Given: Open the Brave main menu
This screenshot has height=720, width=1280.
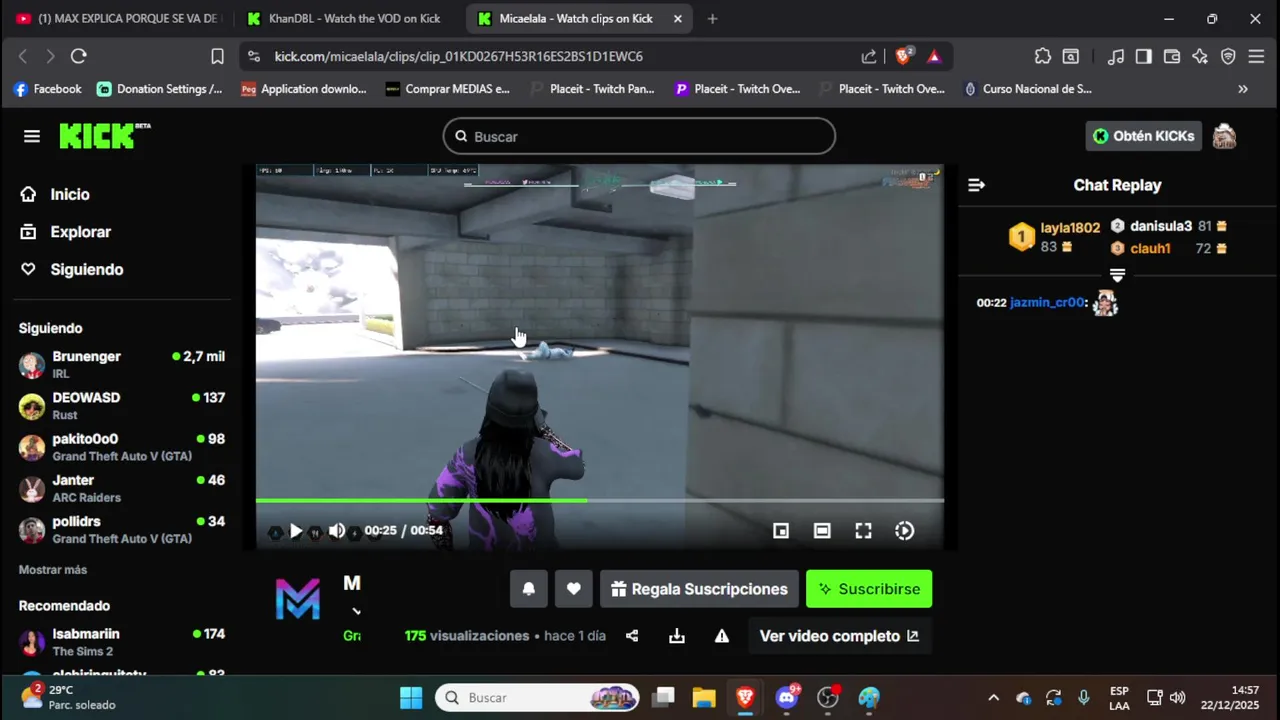Looking at the screenshot, I should [1256, 57].
